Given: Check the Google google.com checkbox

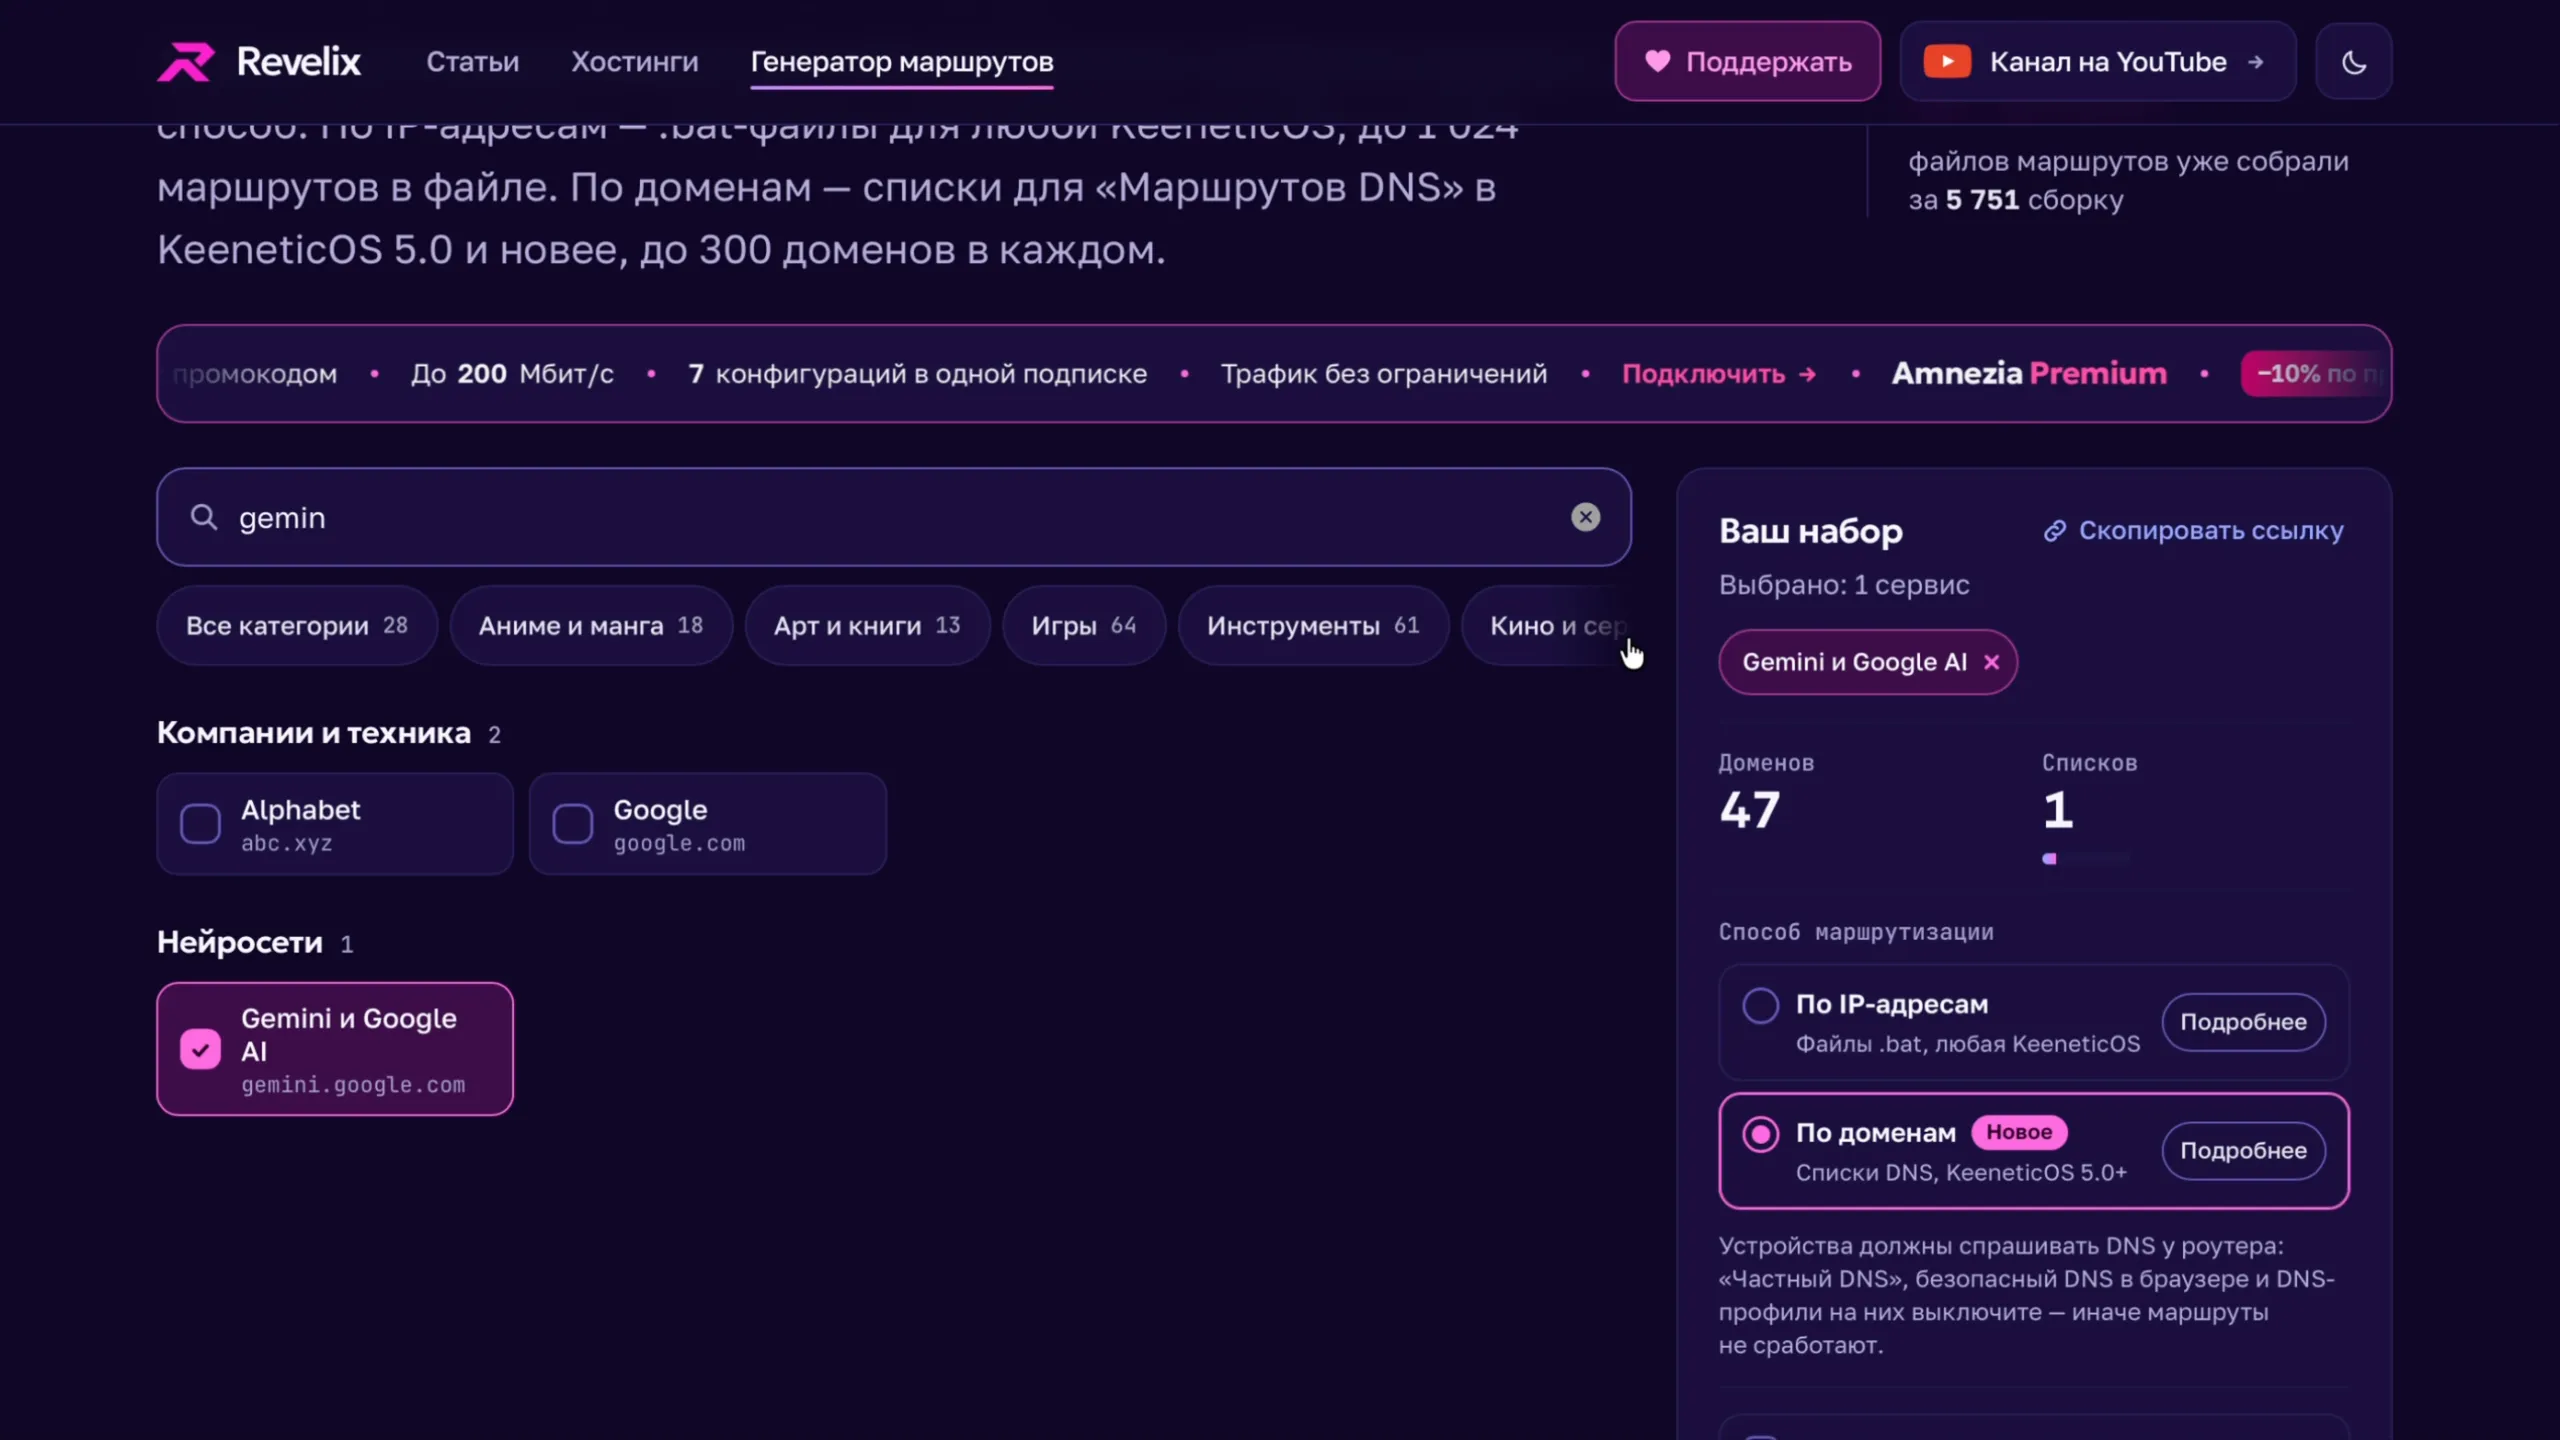Looking at the screenshot, I should pos(573,824).
